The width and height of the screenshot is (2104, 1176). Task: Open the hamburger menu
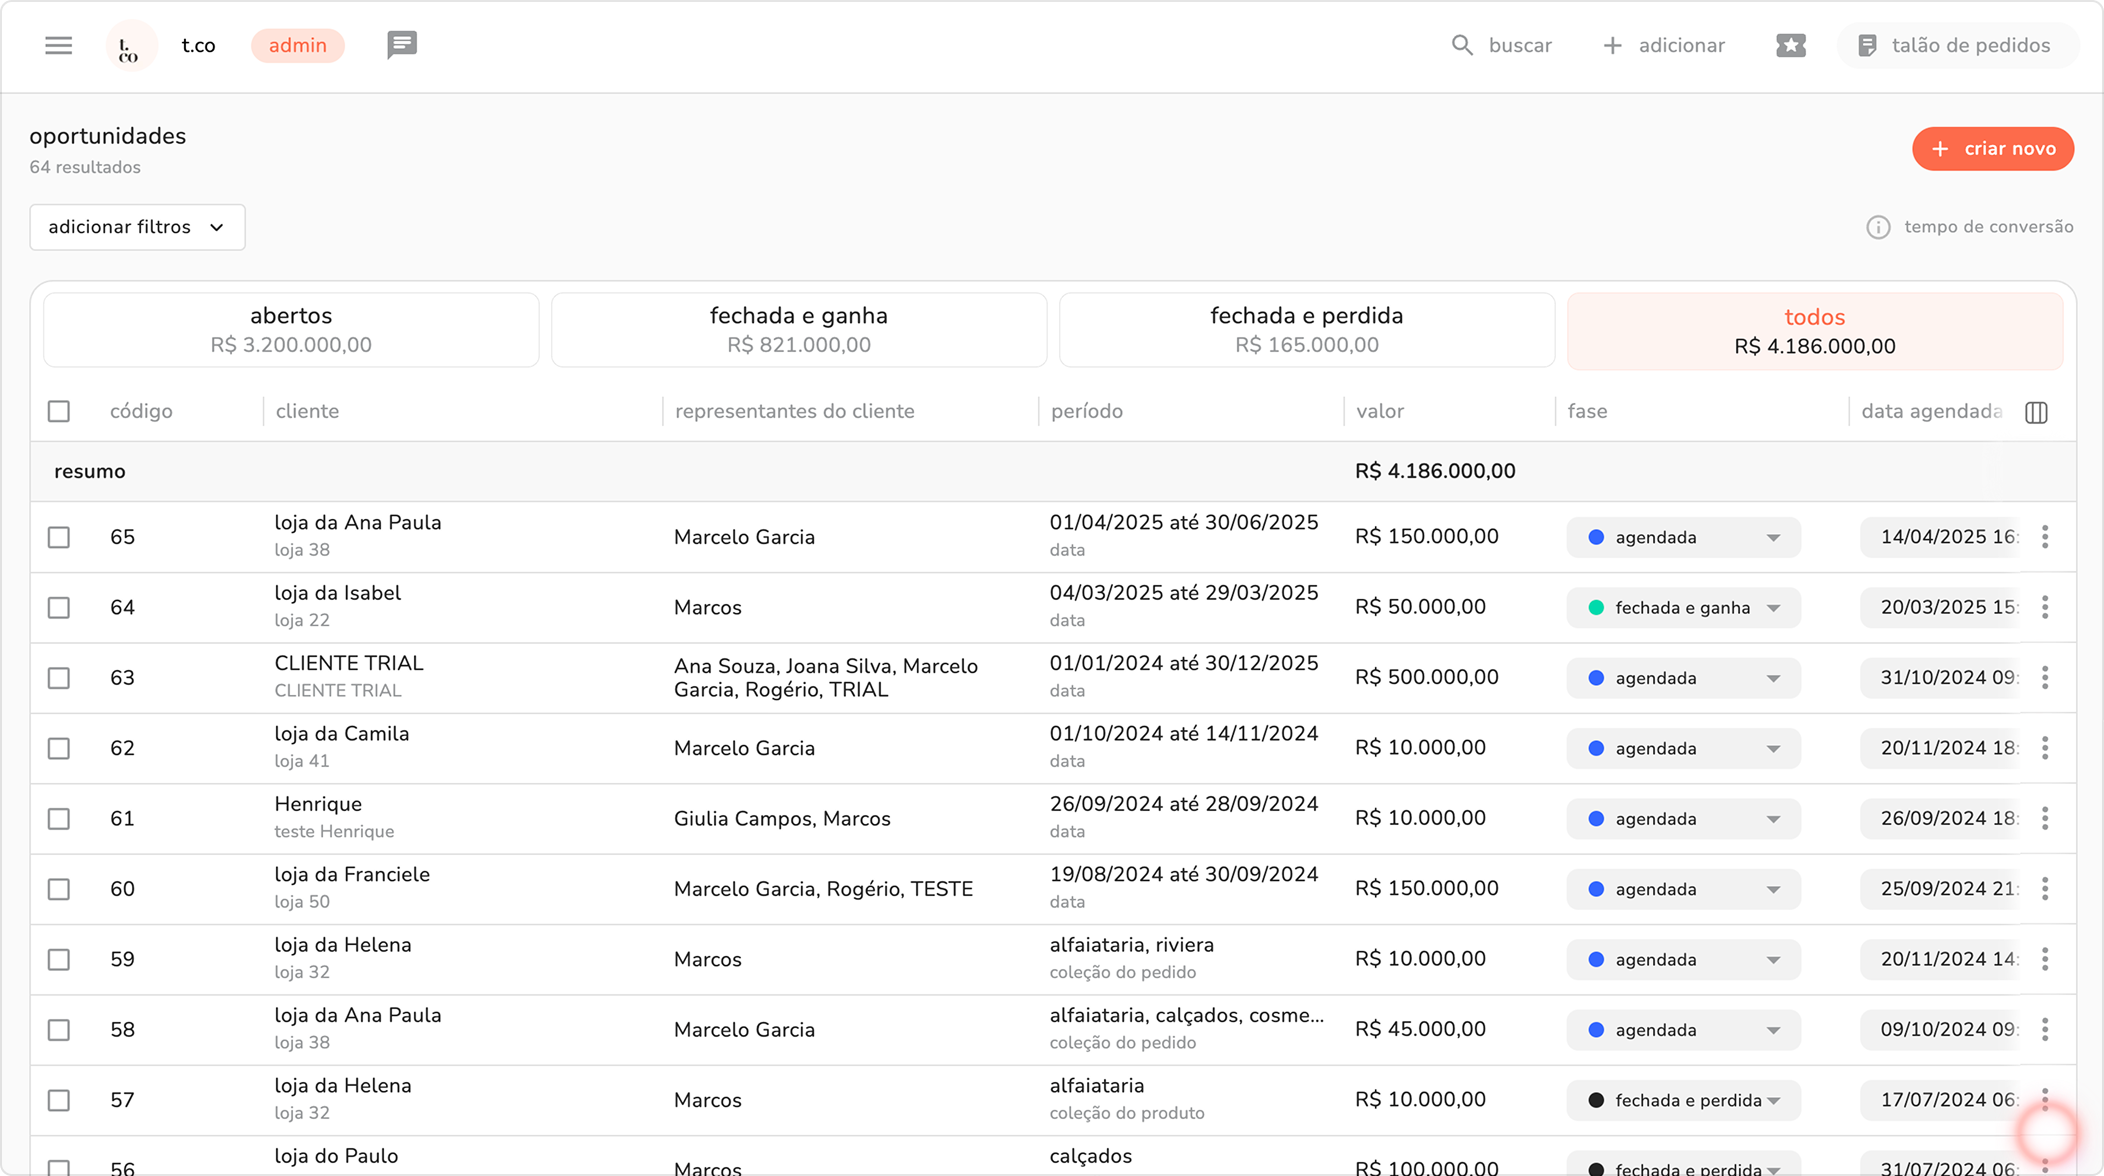point(58,46)
